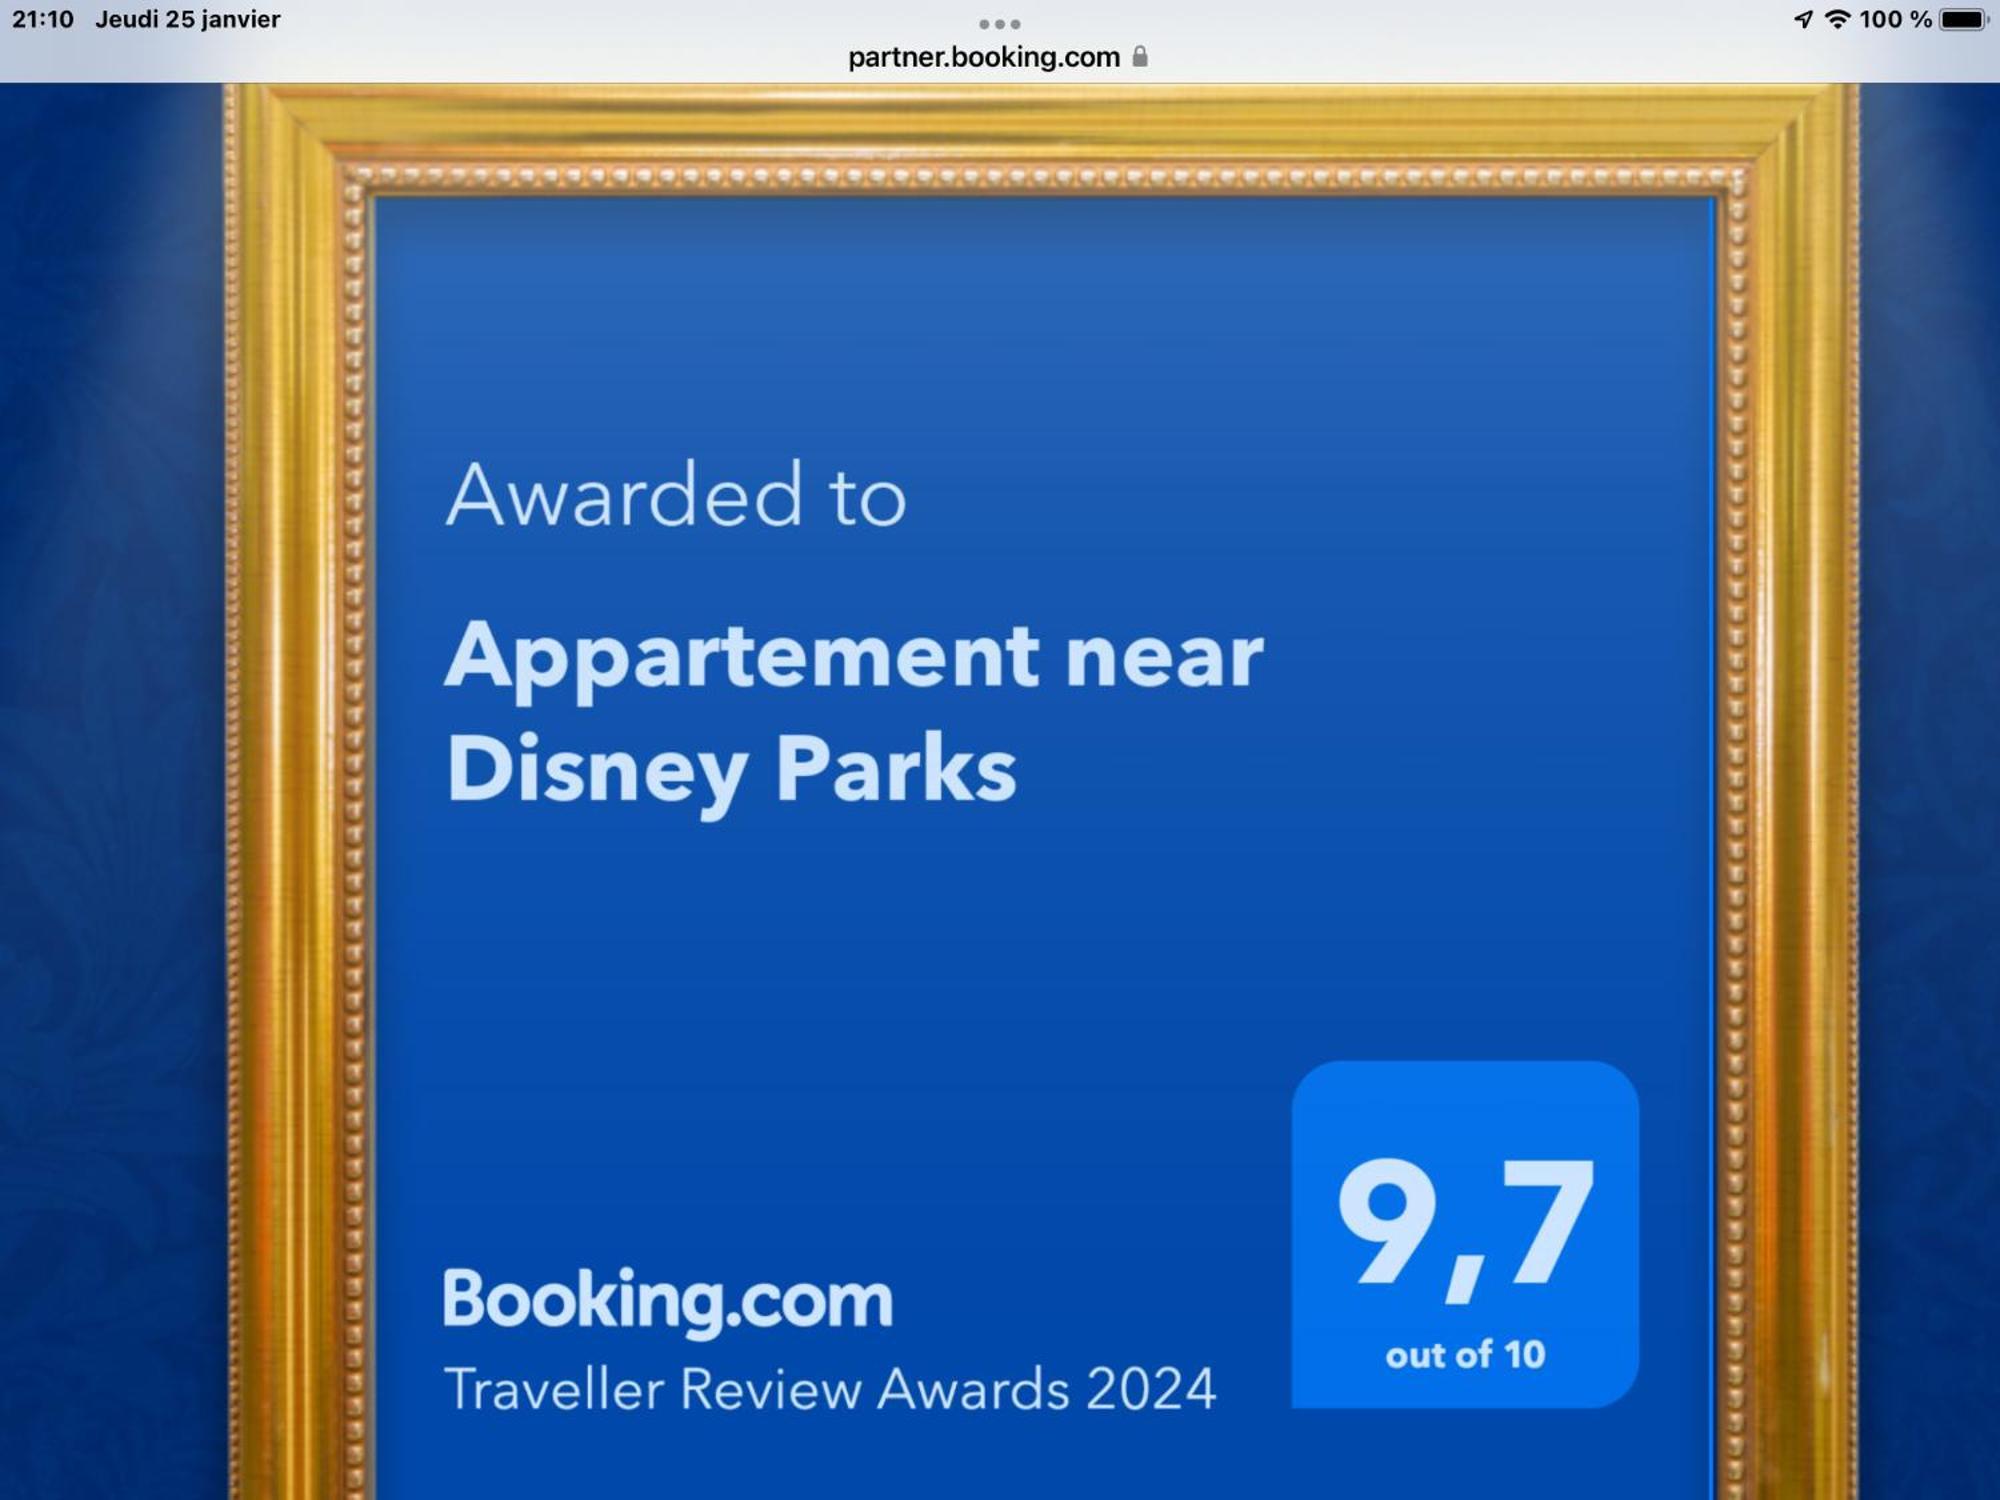The width and height of the screenshot is (2000, 1500).
Task: Tap the partner.booking.com address bar
Action: [x=998, y=57]
